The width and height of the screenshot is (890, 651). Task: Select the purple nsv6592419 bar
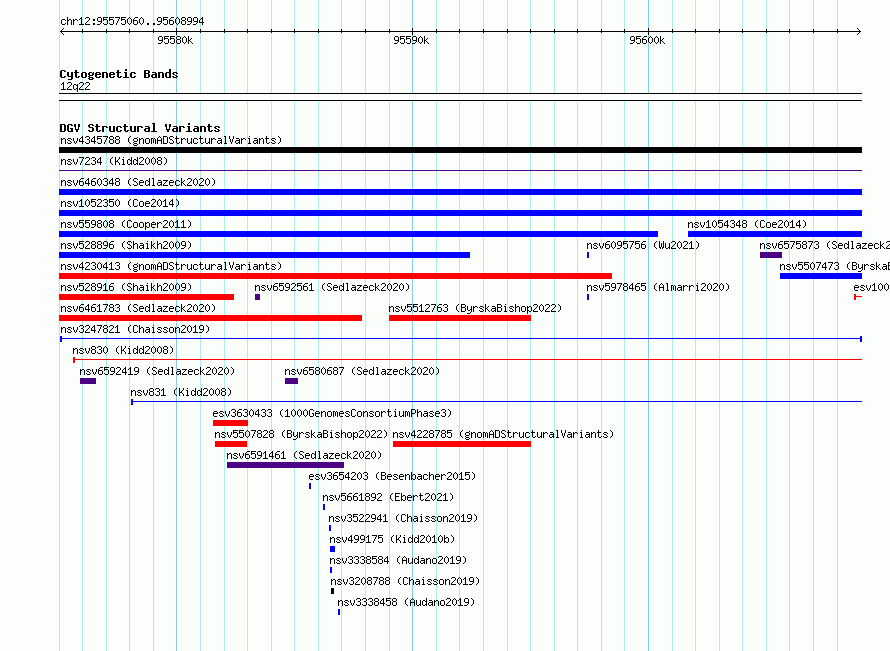(x=88, y=381)
